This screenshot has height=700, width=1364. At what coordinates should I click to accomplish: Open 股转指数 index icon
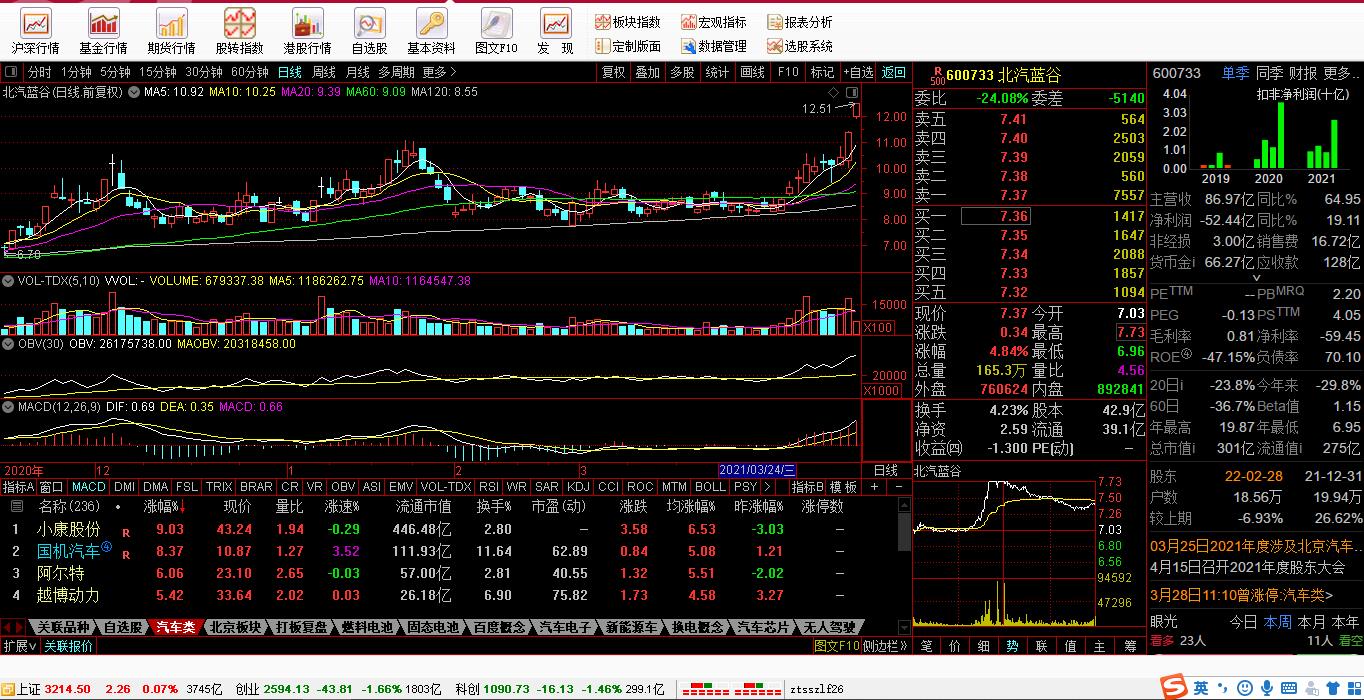pos(240,31)
